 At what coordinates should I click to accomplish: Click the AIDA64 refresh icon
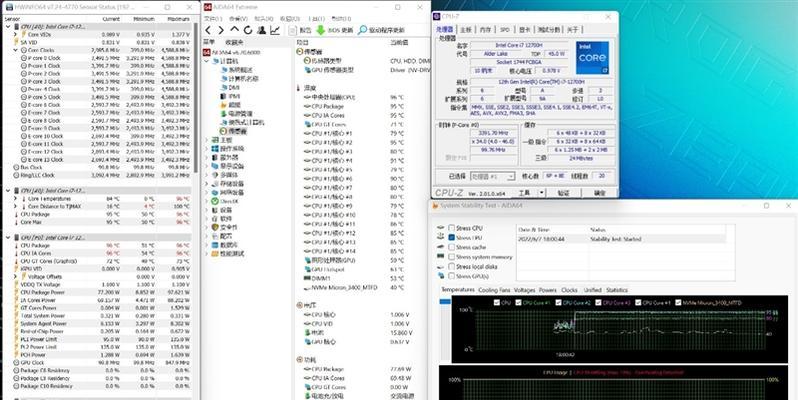[x=248, y=31]
